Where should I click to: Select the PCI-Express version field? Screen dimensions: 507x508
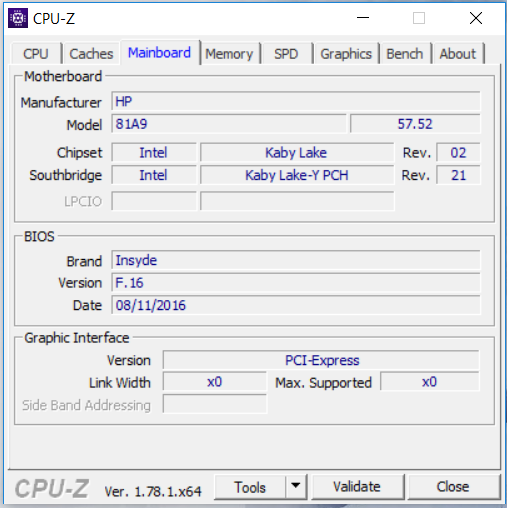(321, 360)
